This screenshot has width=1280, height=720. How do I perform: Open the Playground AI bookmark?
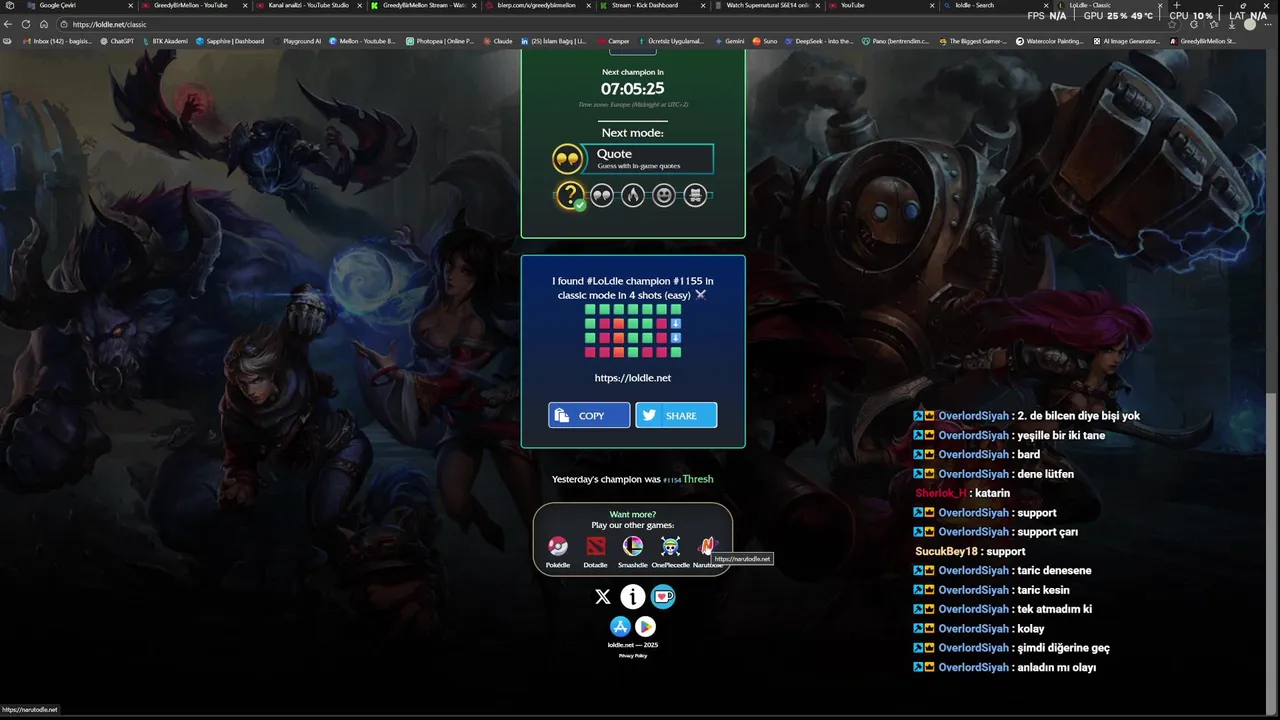[x=297, y=41]
